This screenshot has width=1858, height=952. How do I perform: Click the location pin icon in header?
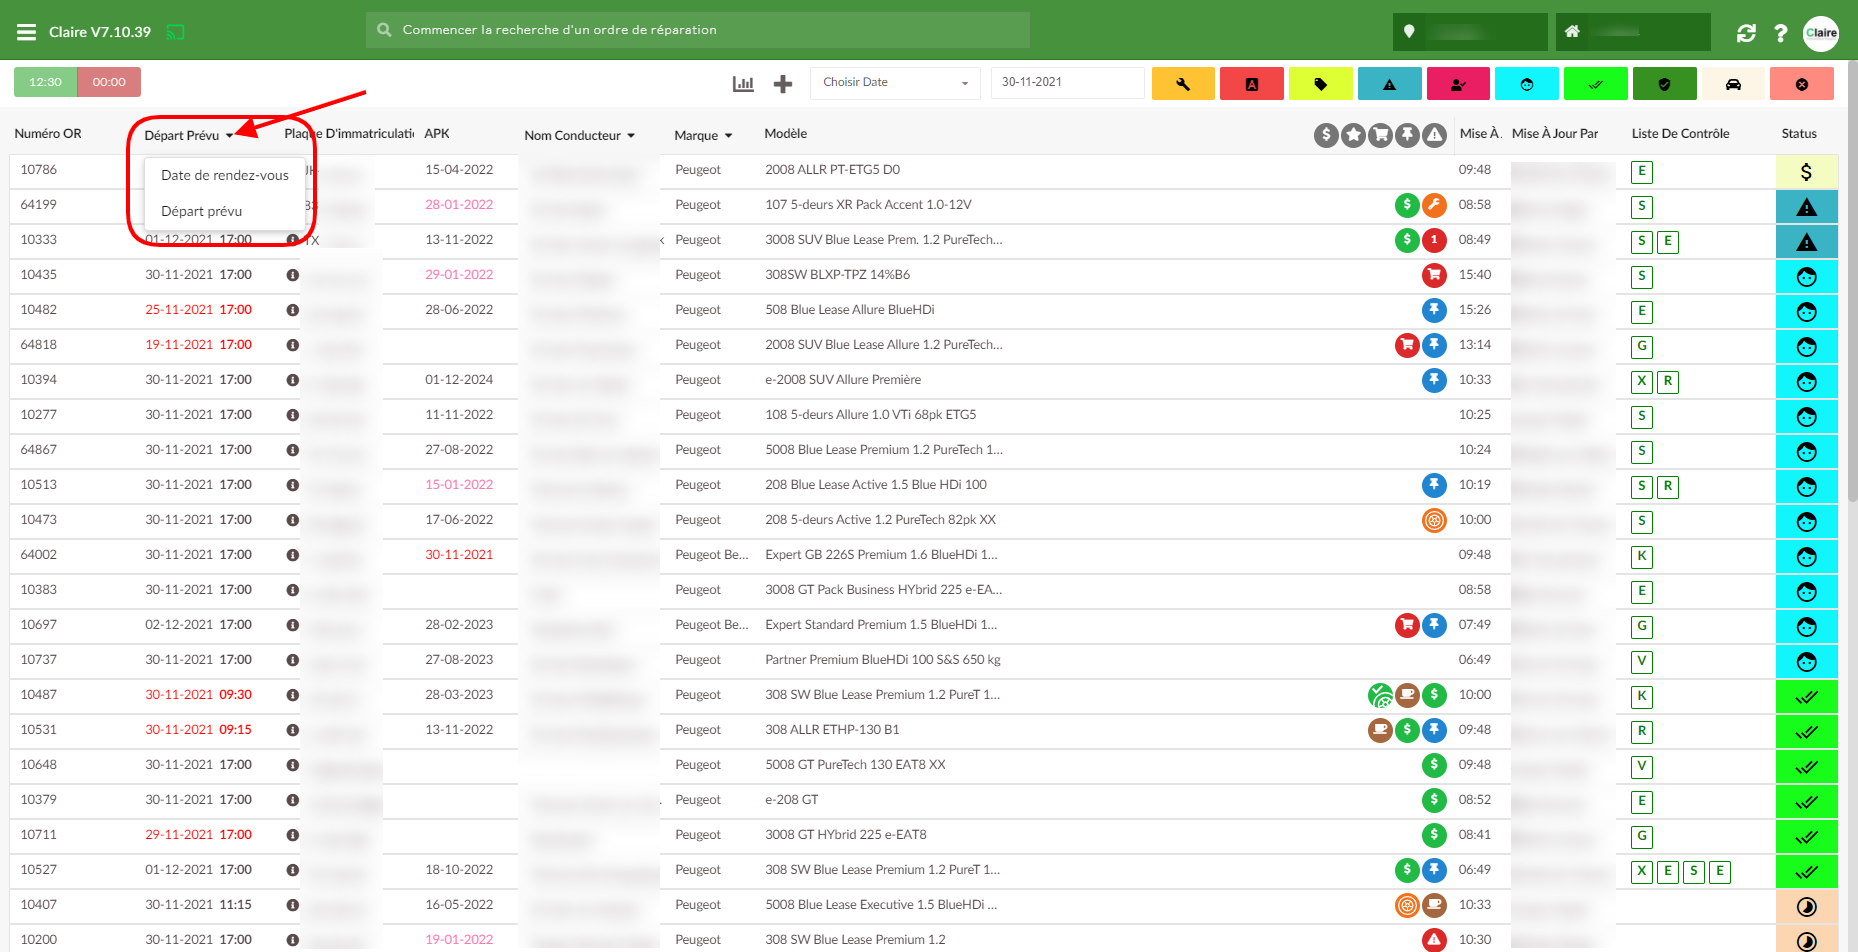coord(1409,31)
